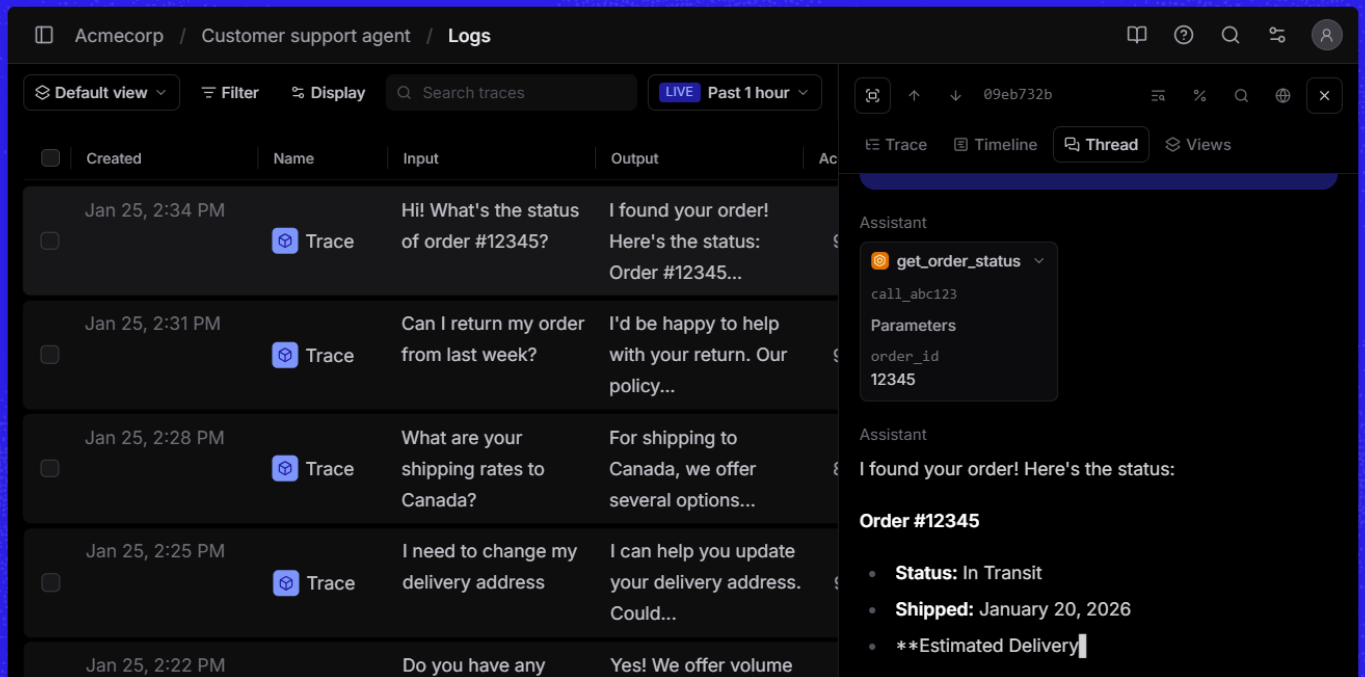Click the Trace cube icon for 2:28 PM row
This screenshot has width=1365, height=677.
285,468
